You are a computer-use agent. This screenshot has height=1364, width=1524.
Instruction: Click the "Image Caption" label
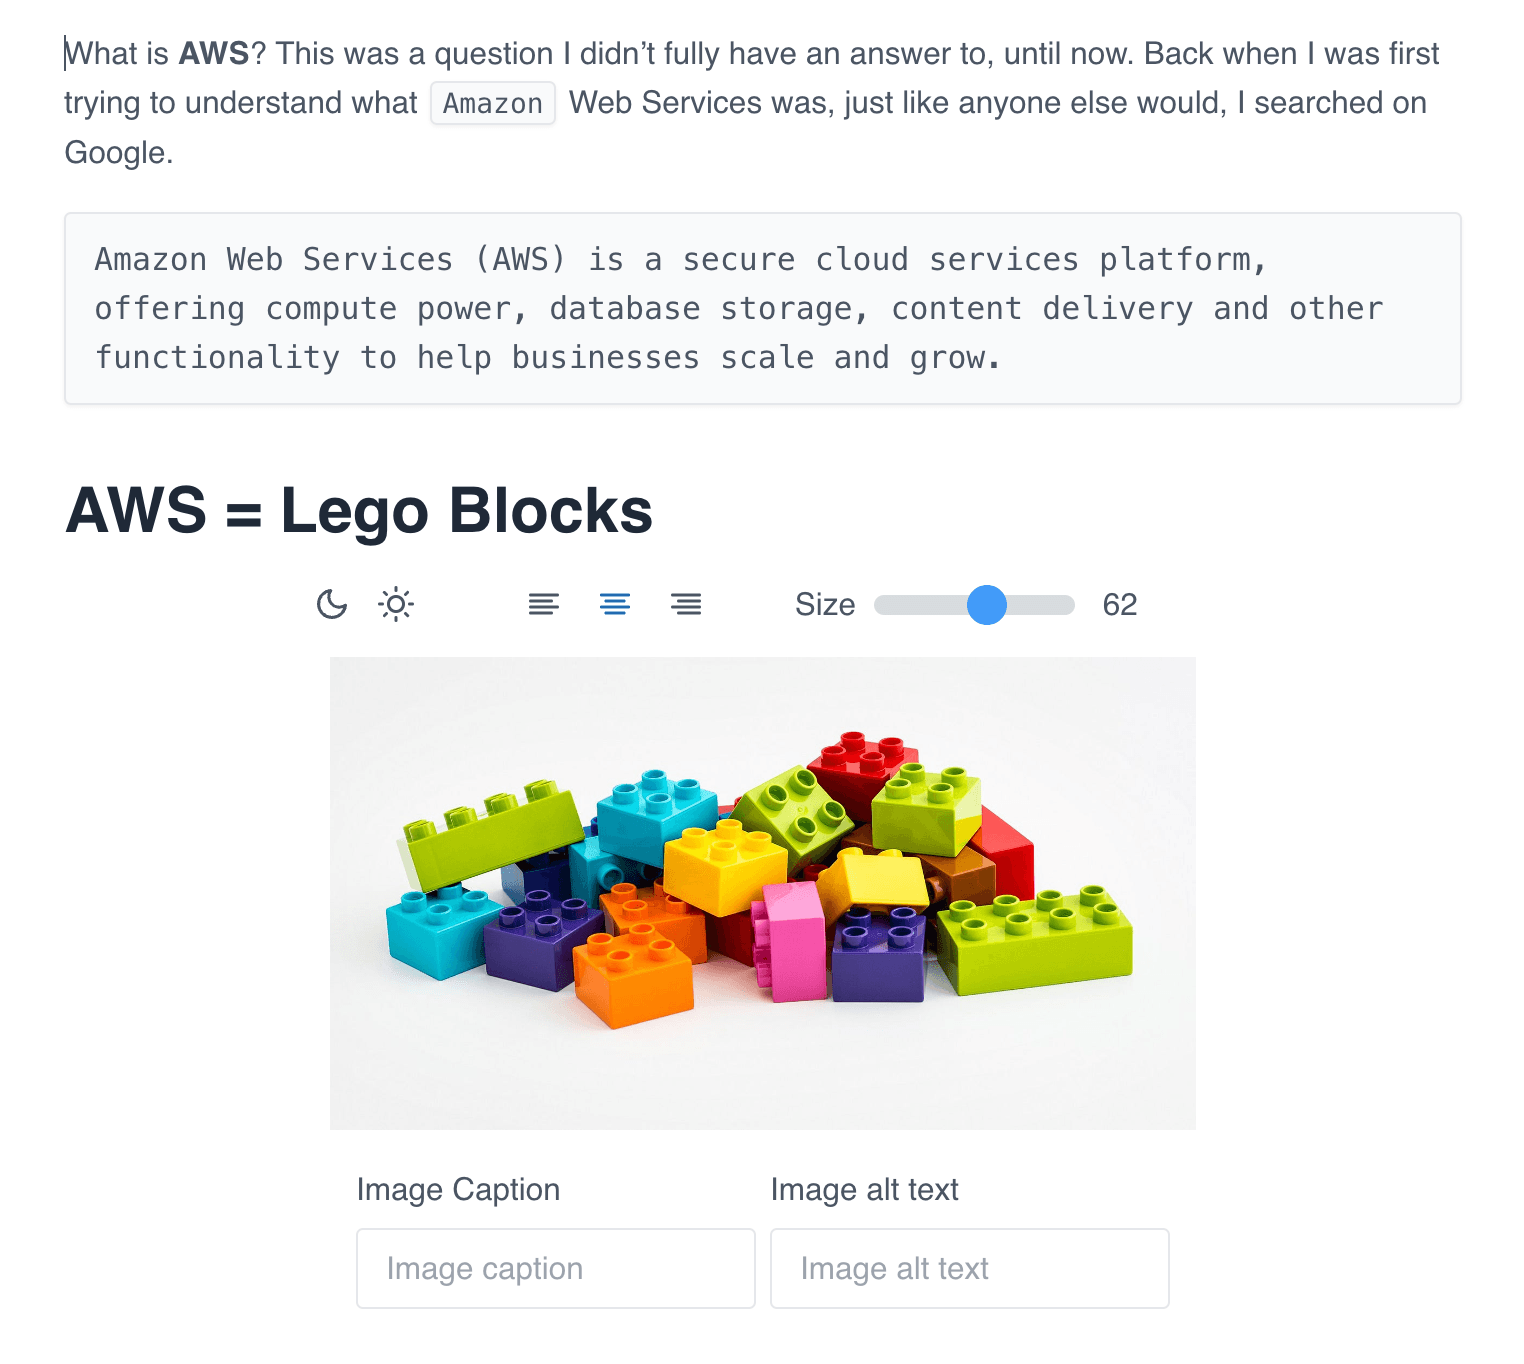click(x=458, y=1189)
